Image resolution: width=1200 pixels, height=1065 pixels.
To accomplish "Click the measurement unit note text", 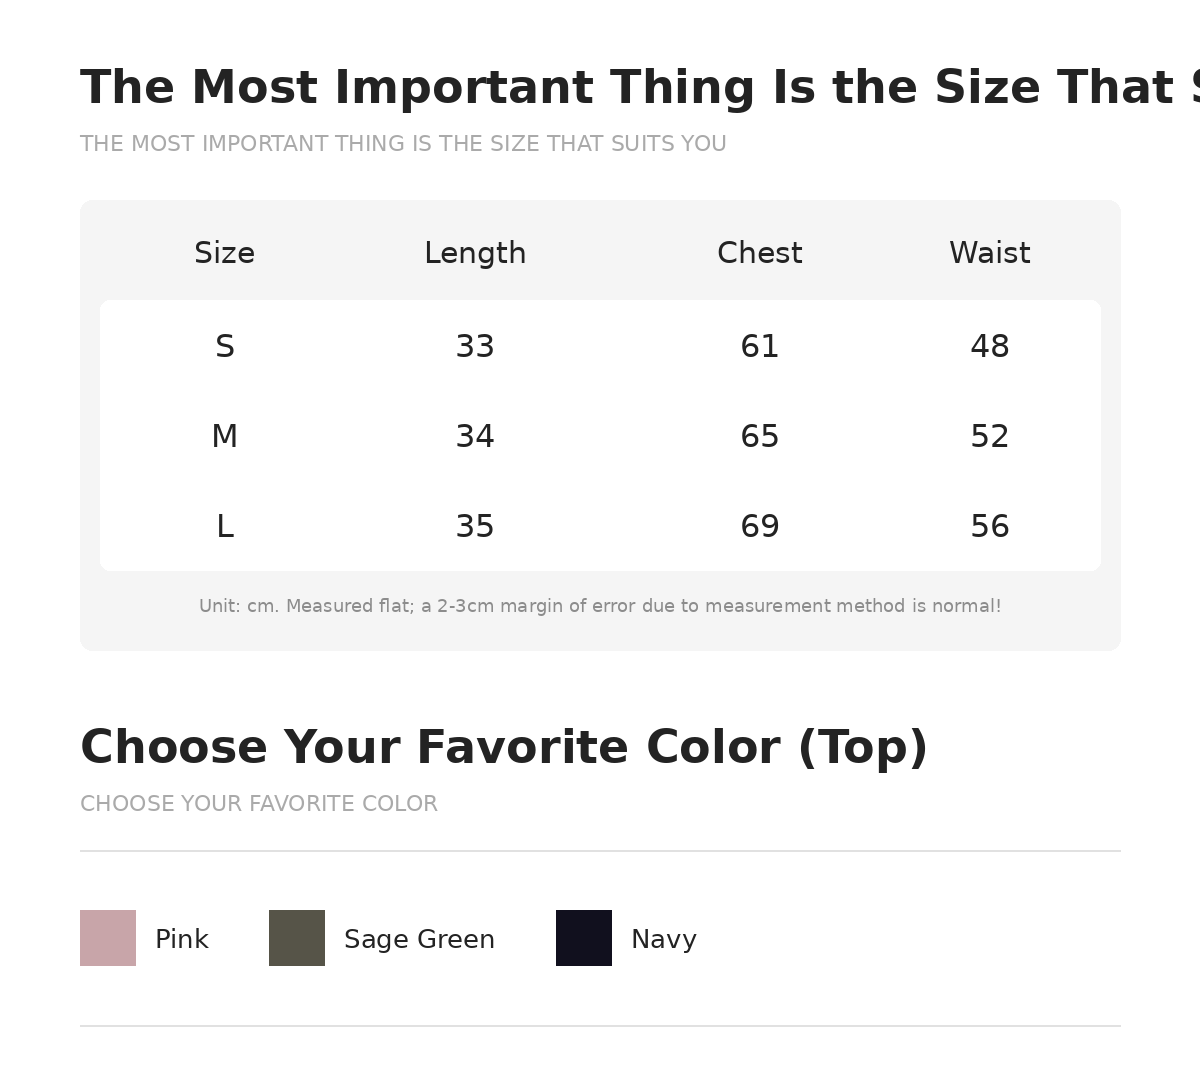I will [600, 606].
